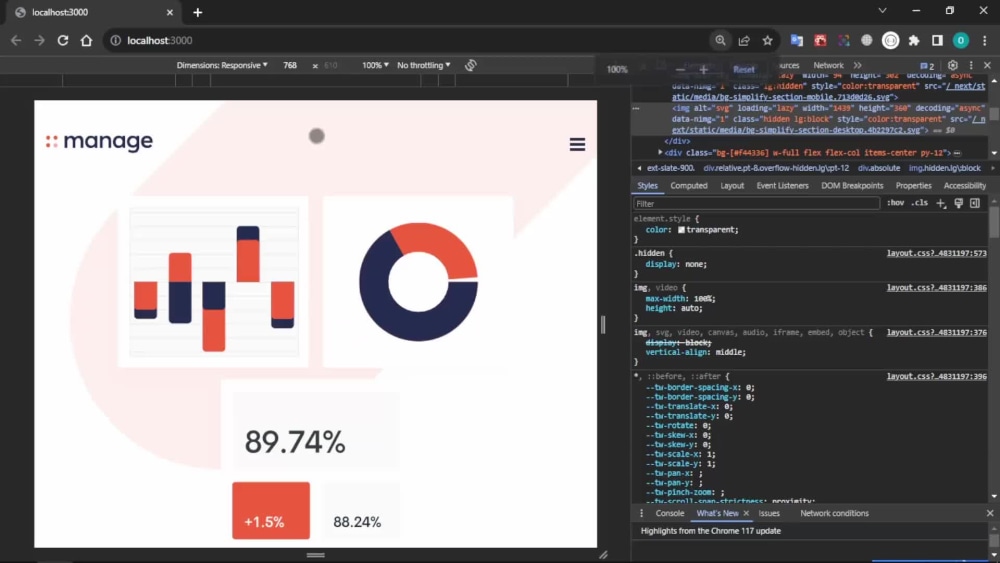Open the Event Listeners tab

coord(783,186)
